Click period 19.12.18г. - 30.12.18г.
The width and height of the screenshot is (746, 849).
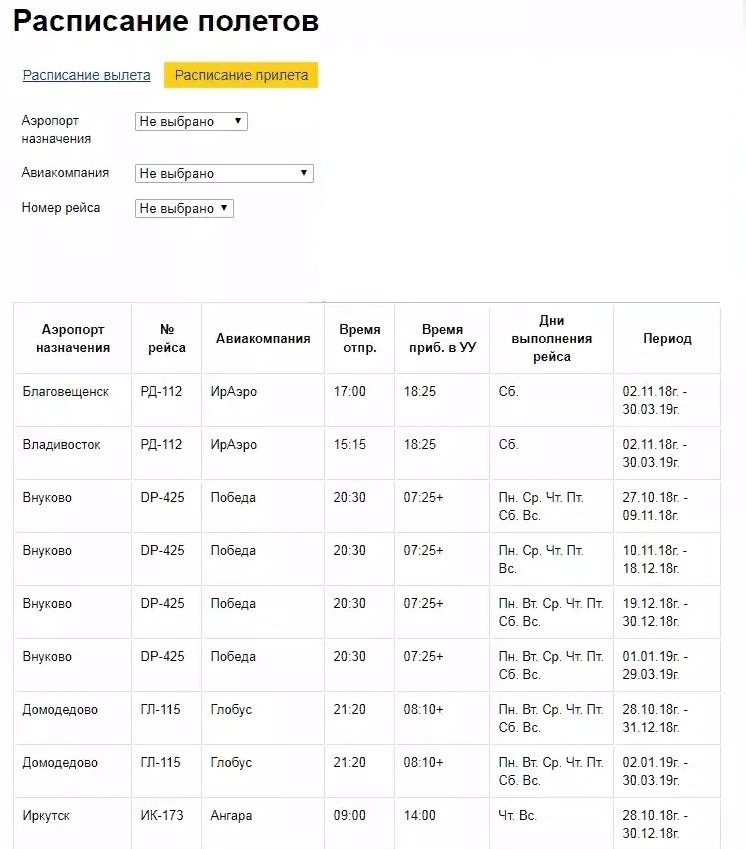point(655,612)
